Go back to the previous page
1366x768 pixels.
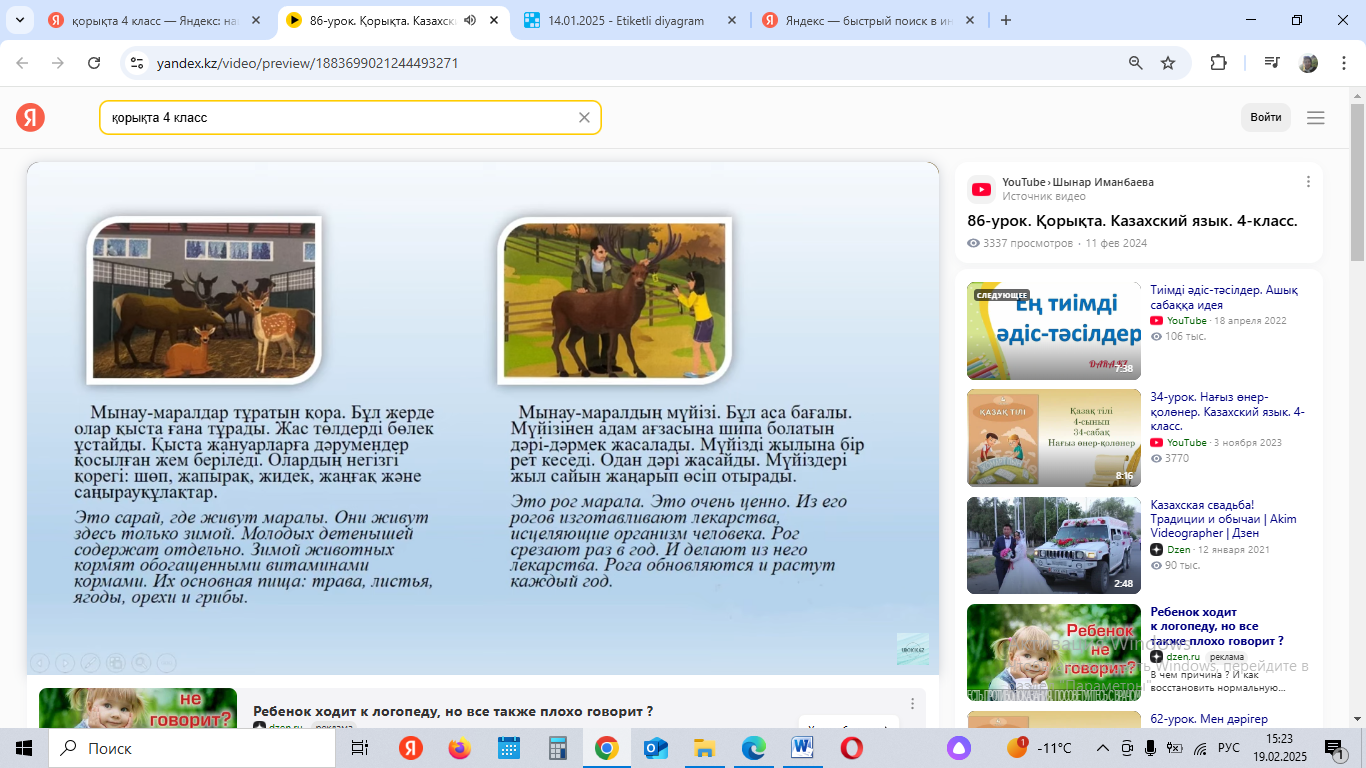pos(23,63)
